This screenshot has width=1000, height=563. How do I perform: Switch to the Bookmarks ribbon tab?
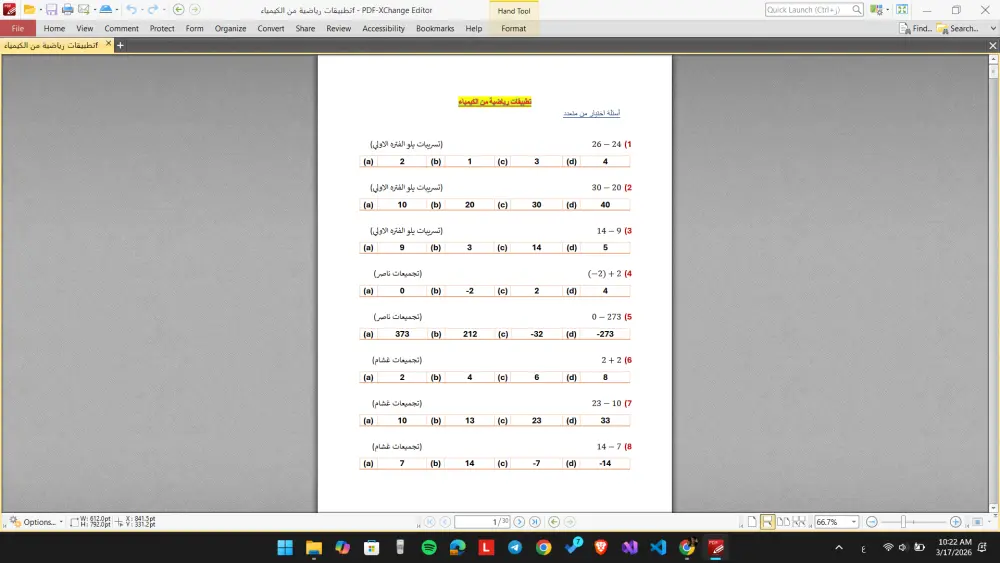pos(435,29)
